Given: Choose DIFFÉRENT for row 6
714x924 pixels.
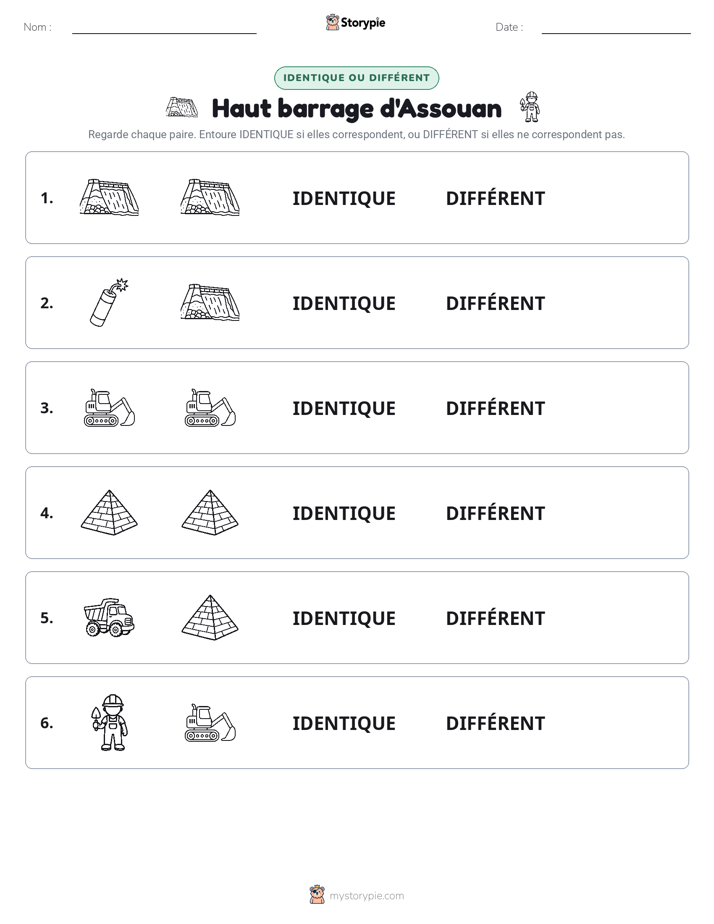Looking at the screenshot, I should [495, 722].
